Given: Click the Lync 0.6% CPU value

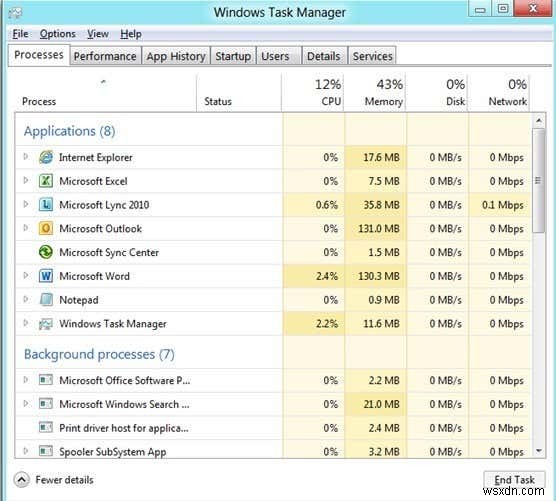Looking at the screenshot, I should pos(327,205).
